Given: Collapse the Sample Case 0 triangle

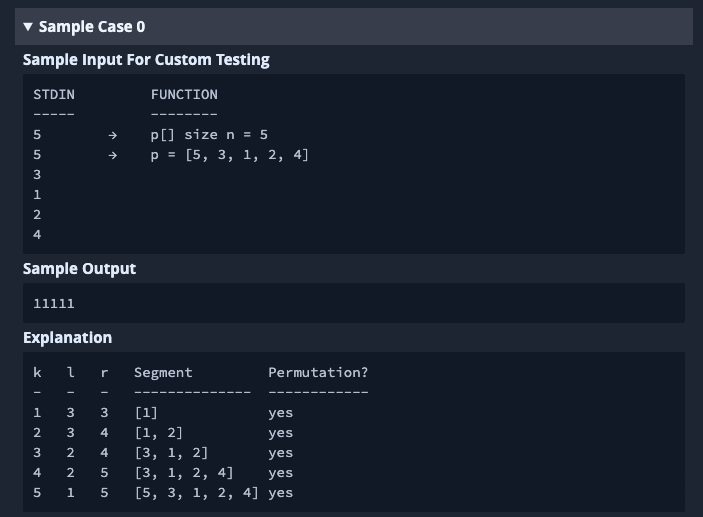Looking at the screenshot, I should [28, 27].
